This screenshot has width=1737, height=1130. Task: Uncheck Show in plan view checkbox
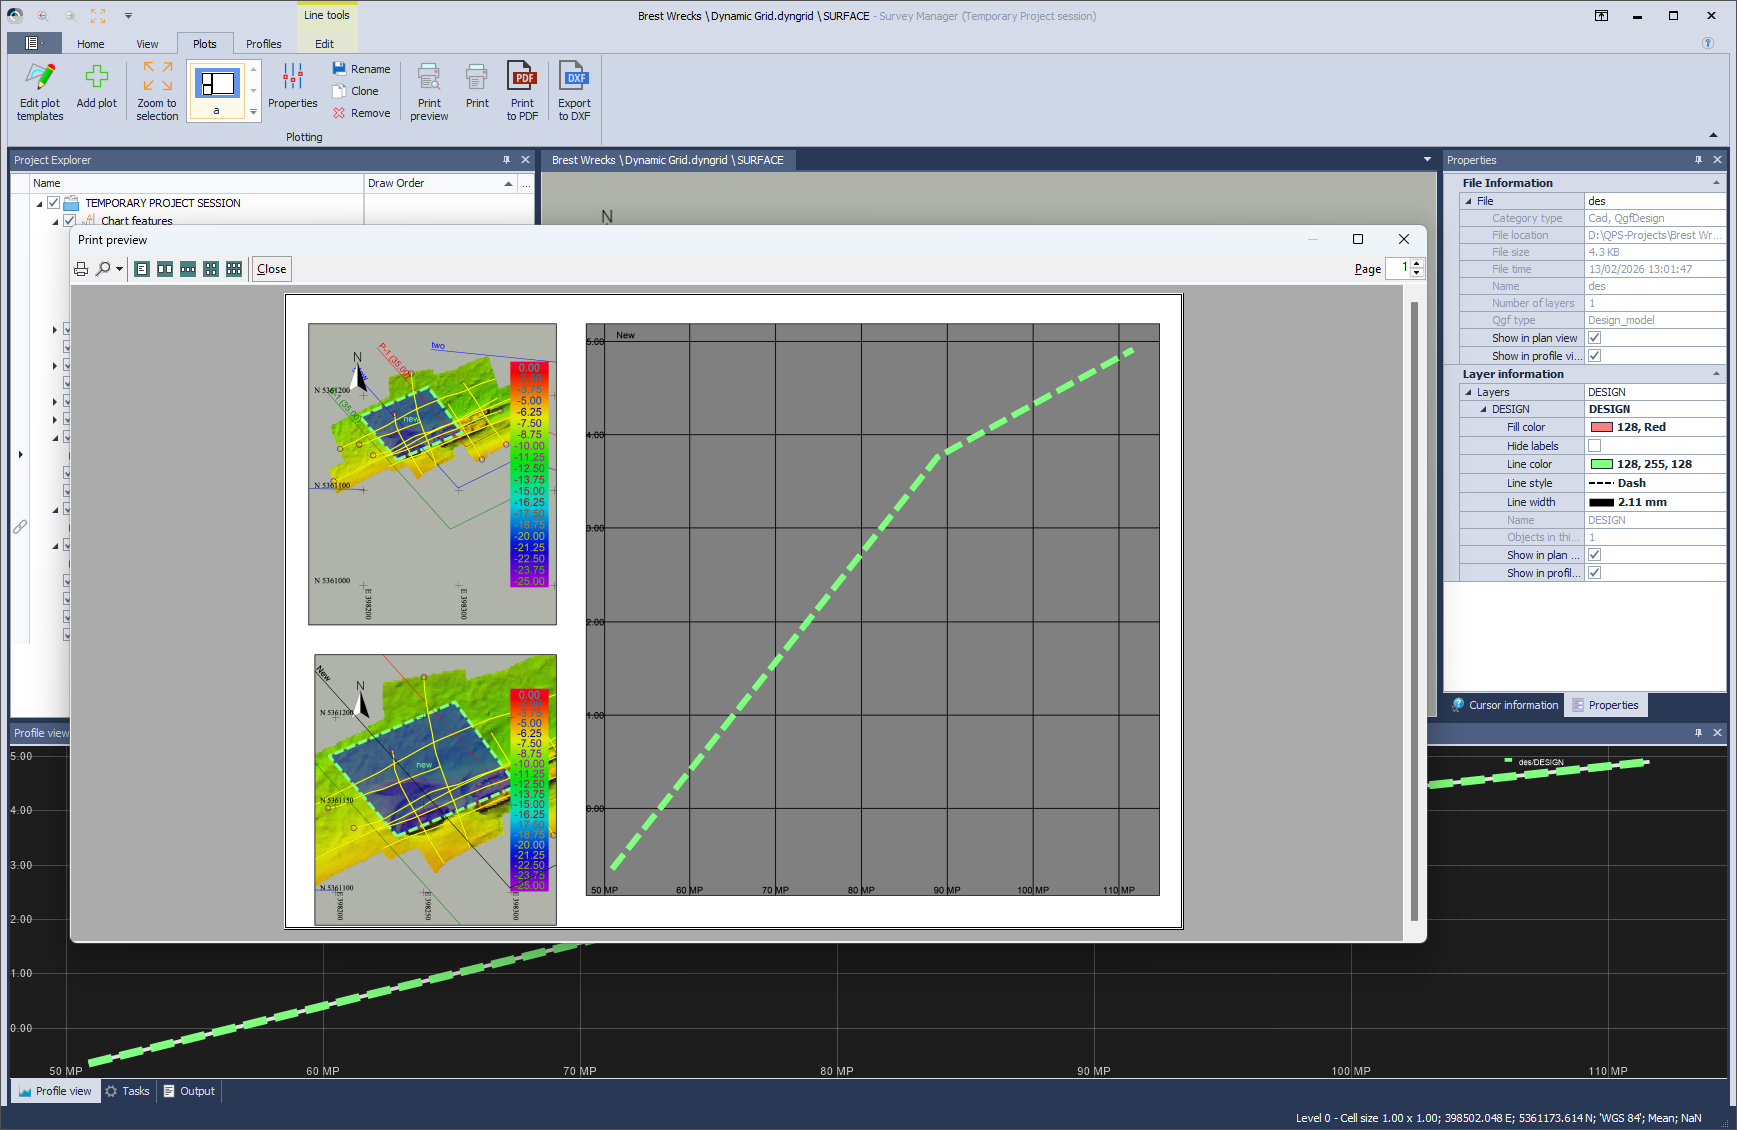1594,338
